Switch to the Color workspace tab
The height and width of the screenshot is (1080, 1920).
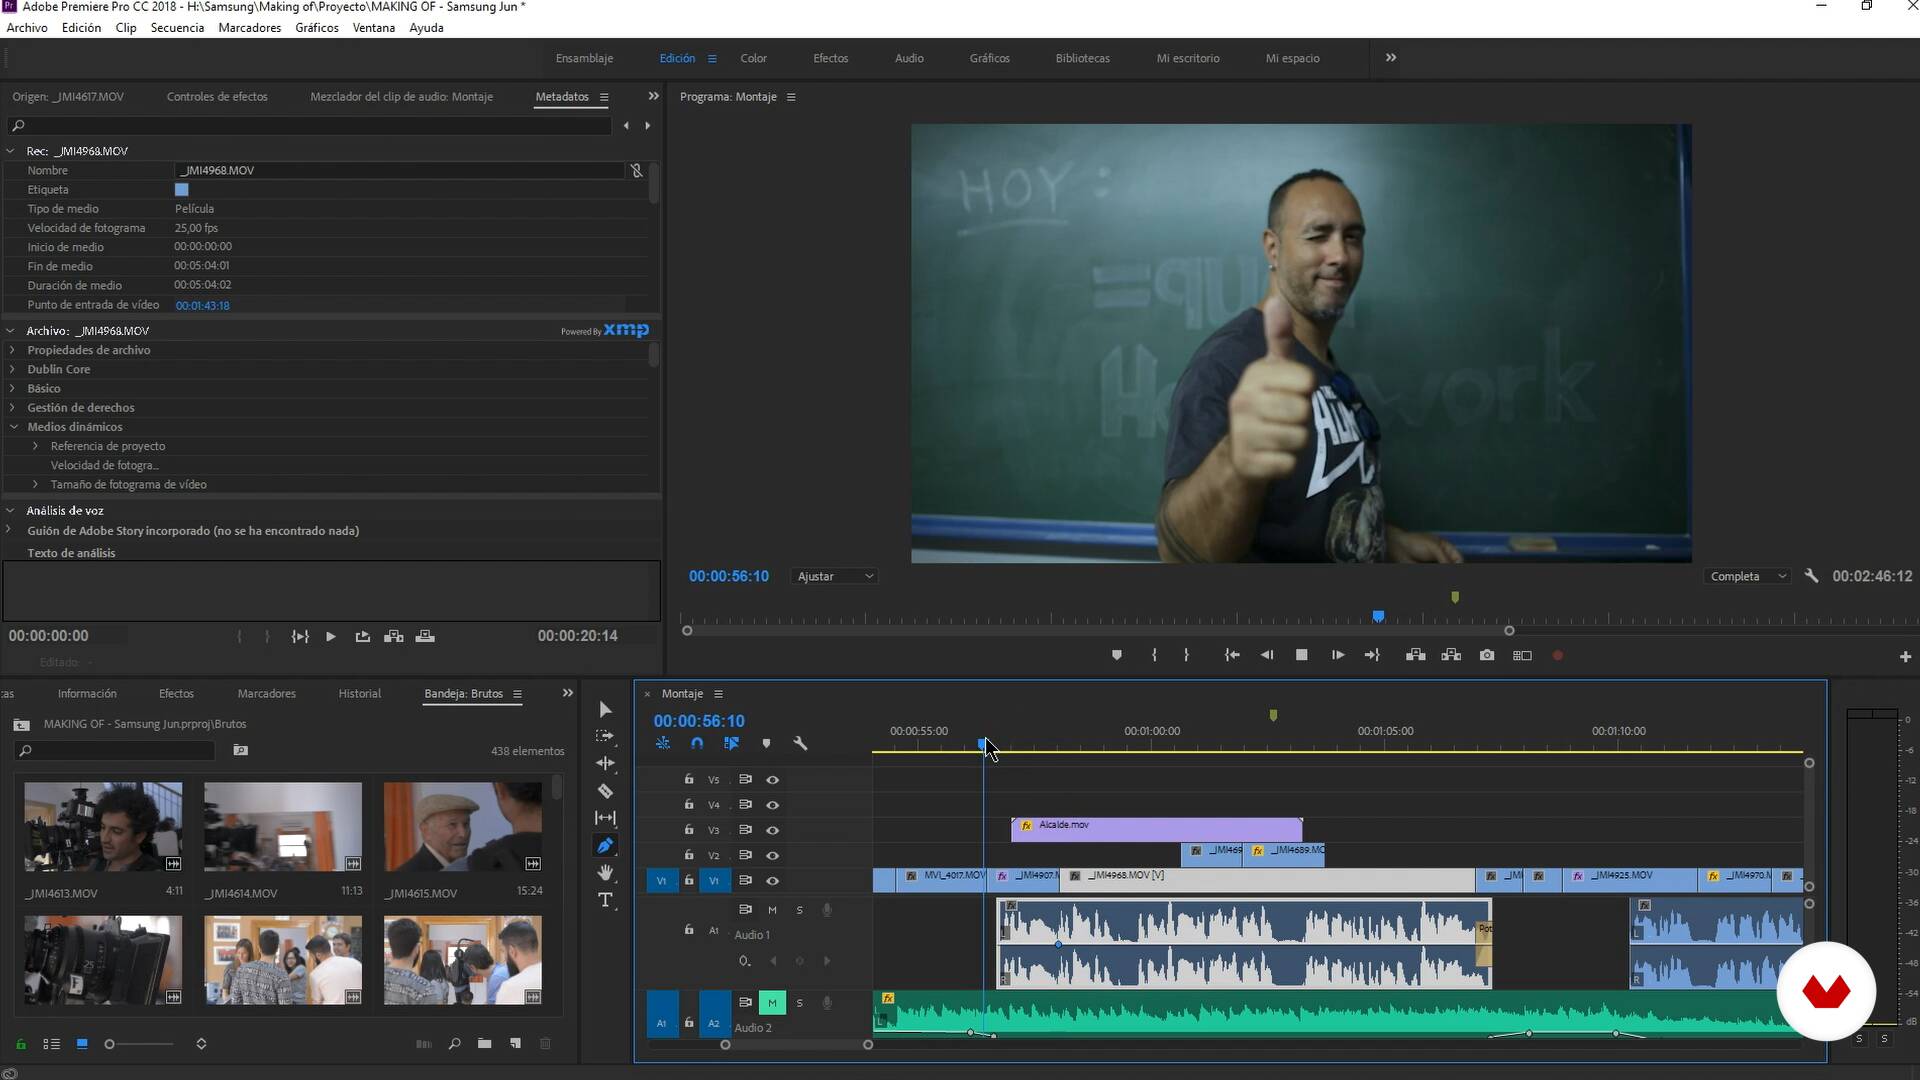[x=753, y=58]
